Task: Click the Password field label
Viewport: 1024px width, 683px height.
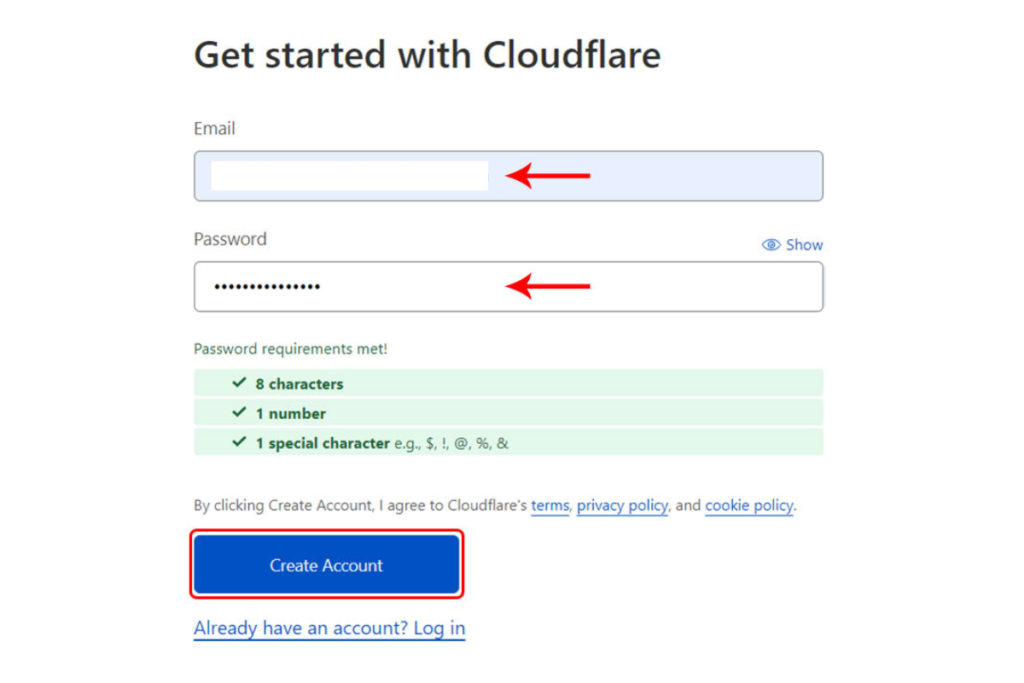Action: [x=230, y=239]
